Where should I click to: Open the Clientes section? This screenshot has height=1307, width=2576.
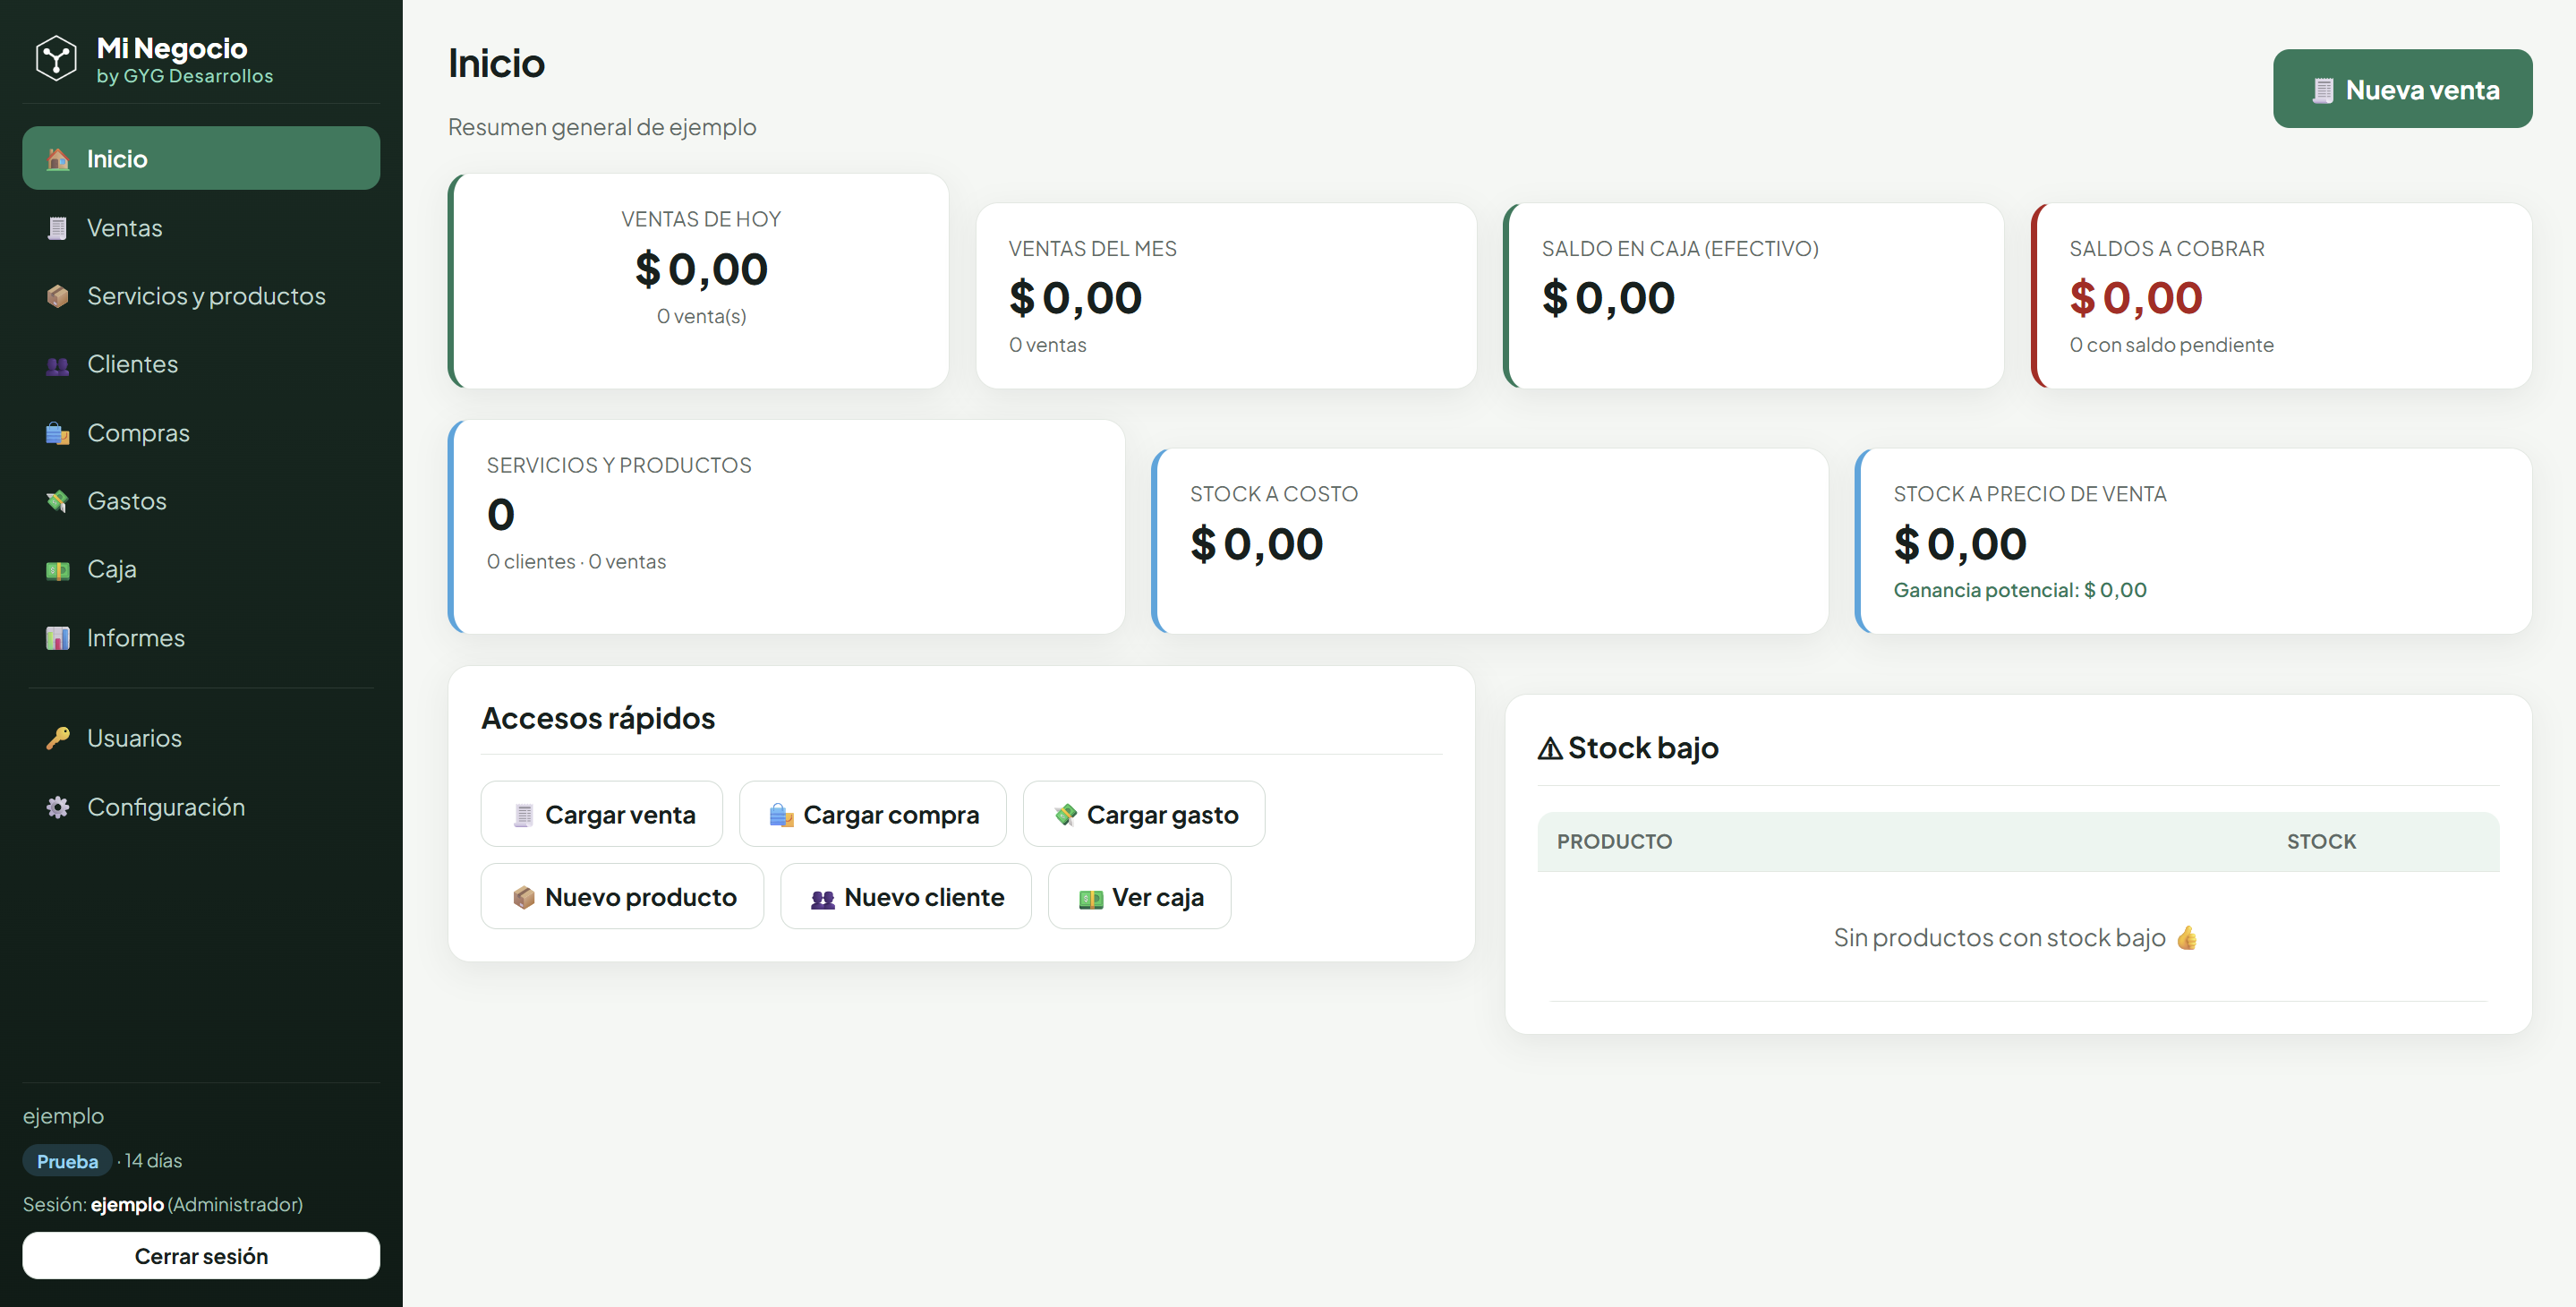201,364
